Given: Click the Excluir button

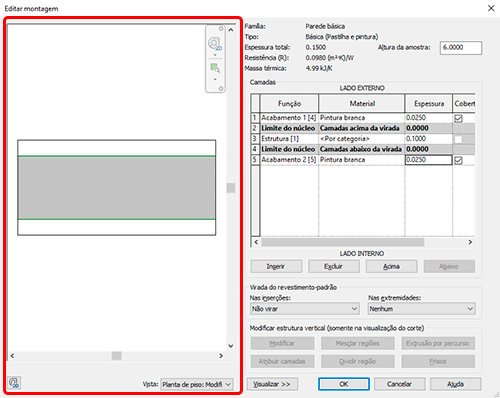Looking at the screenshot, I should click(334, 266).
